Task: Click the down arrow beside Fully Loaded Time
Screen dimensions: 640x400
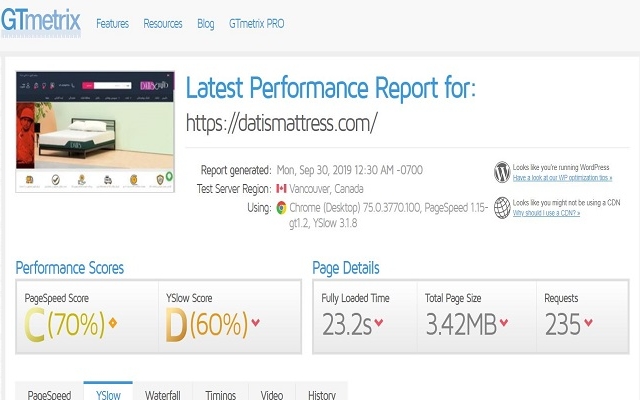Action: [379, 322]
